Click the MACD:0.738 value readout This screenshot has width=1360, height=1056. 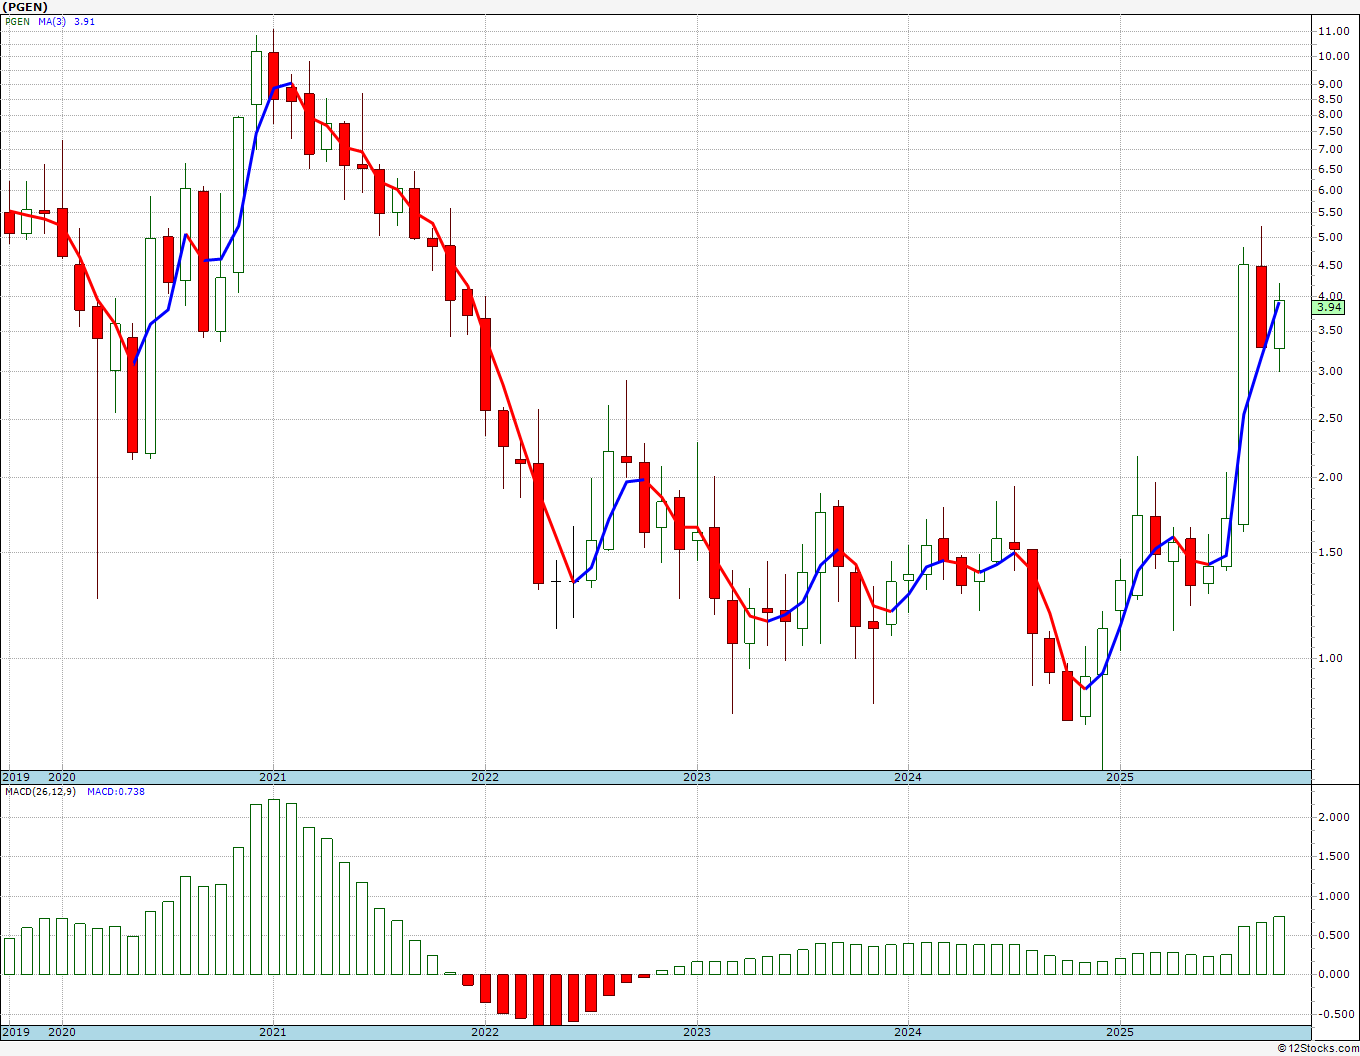coord(116,791)
